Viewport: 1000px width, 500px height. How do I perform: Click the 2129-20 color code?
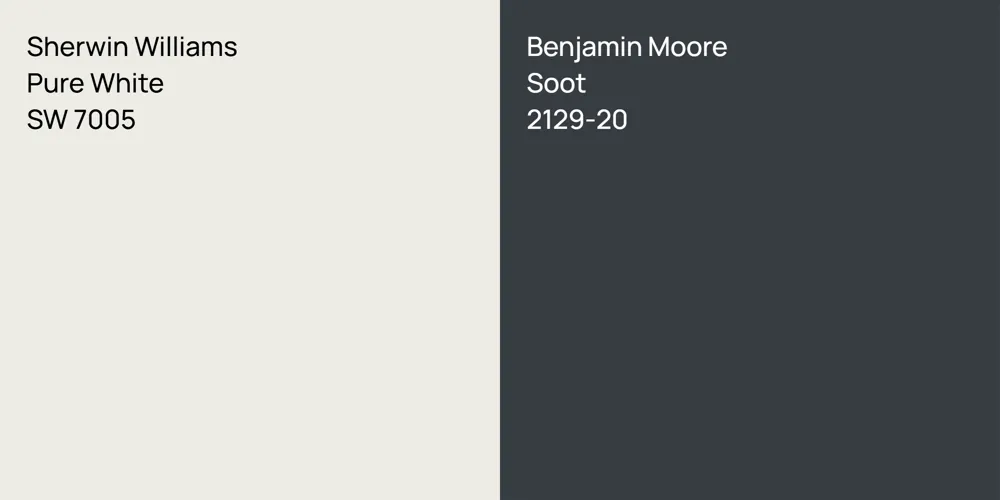(x=577, y=120)
